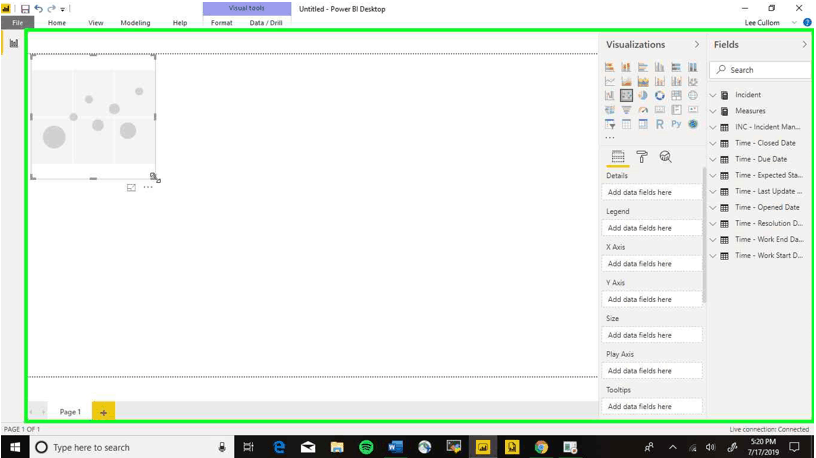Open the Data / Drill ribbon tab
The height and width of the screenshot is (458, 816).
[266, 22]
